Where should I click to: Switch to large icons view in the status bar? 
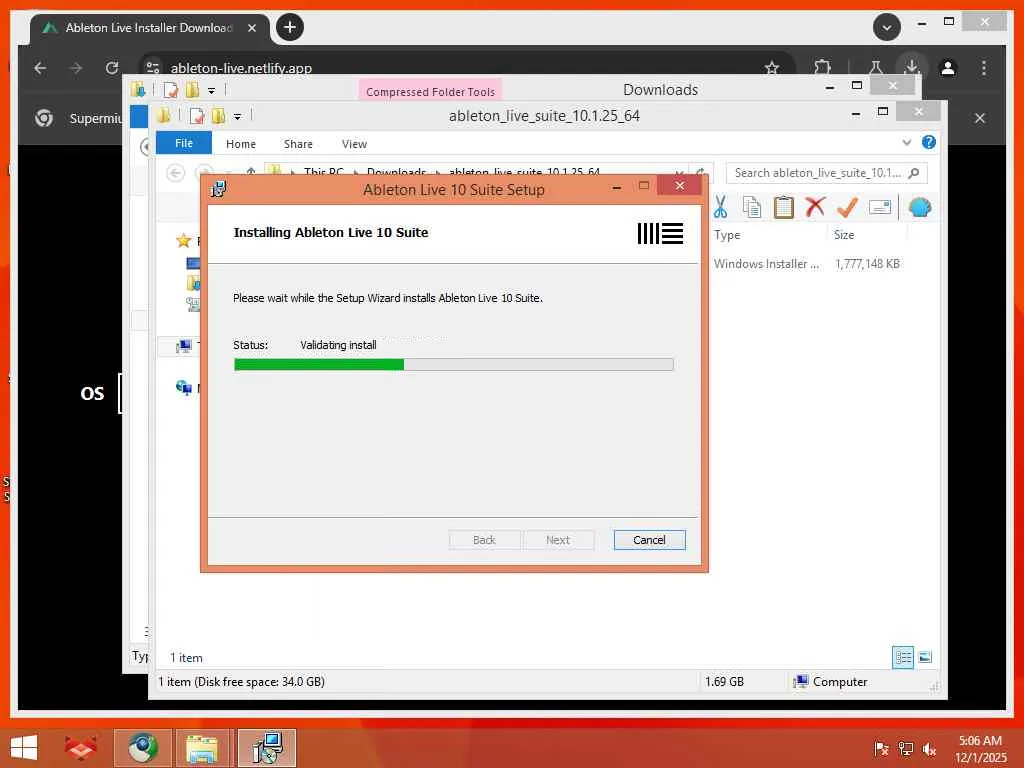point(925,657)
